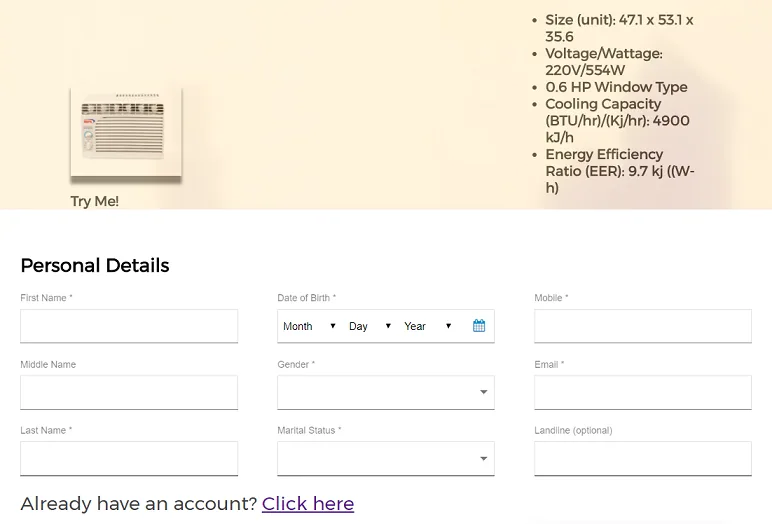The image size is (772, 524).
Task: Open the date of birth calendar picker
Action: pyautogui.click(x=479, y=326)
